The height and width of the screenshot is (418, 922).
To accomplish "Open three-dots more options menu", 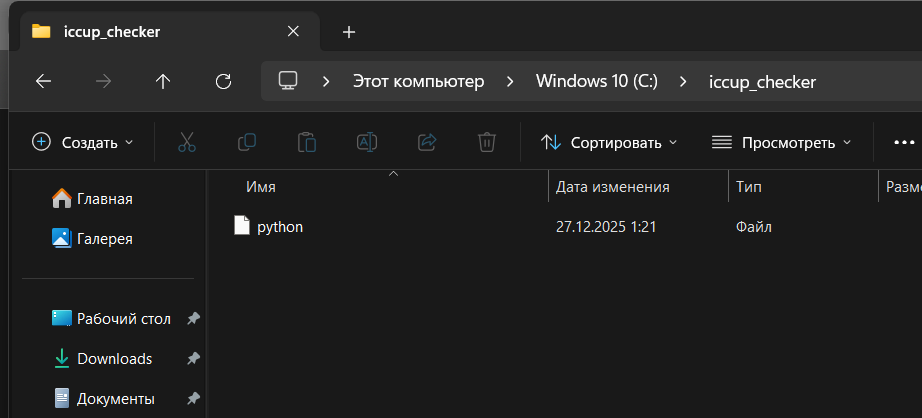I will [904, 142].
